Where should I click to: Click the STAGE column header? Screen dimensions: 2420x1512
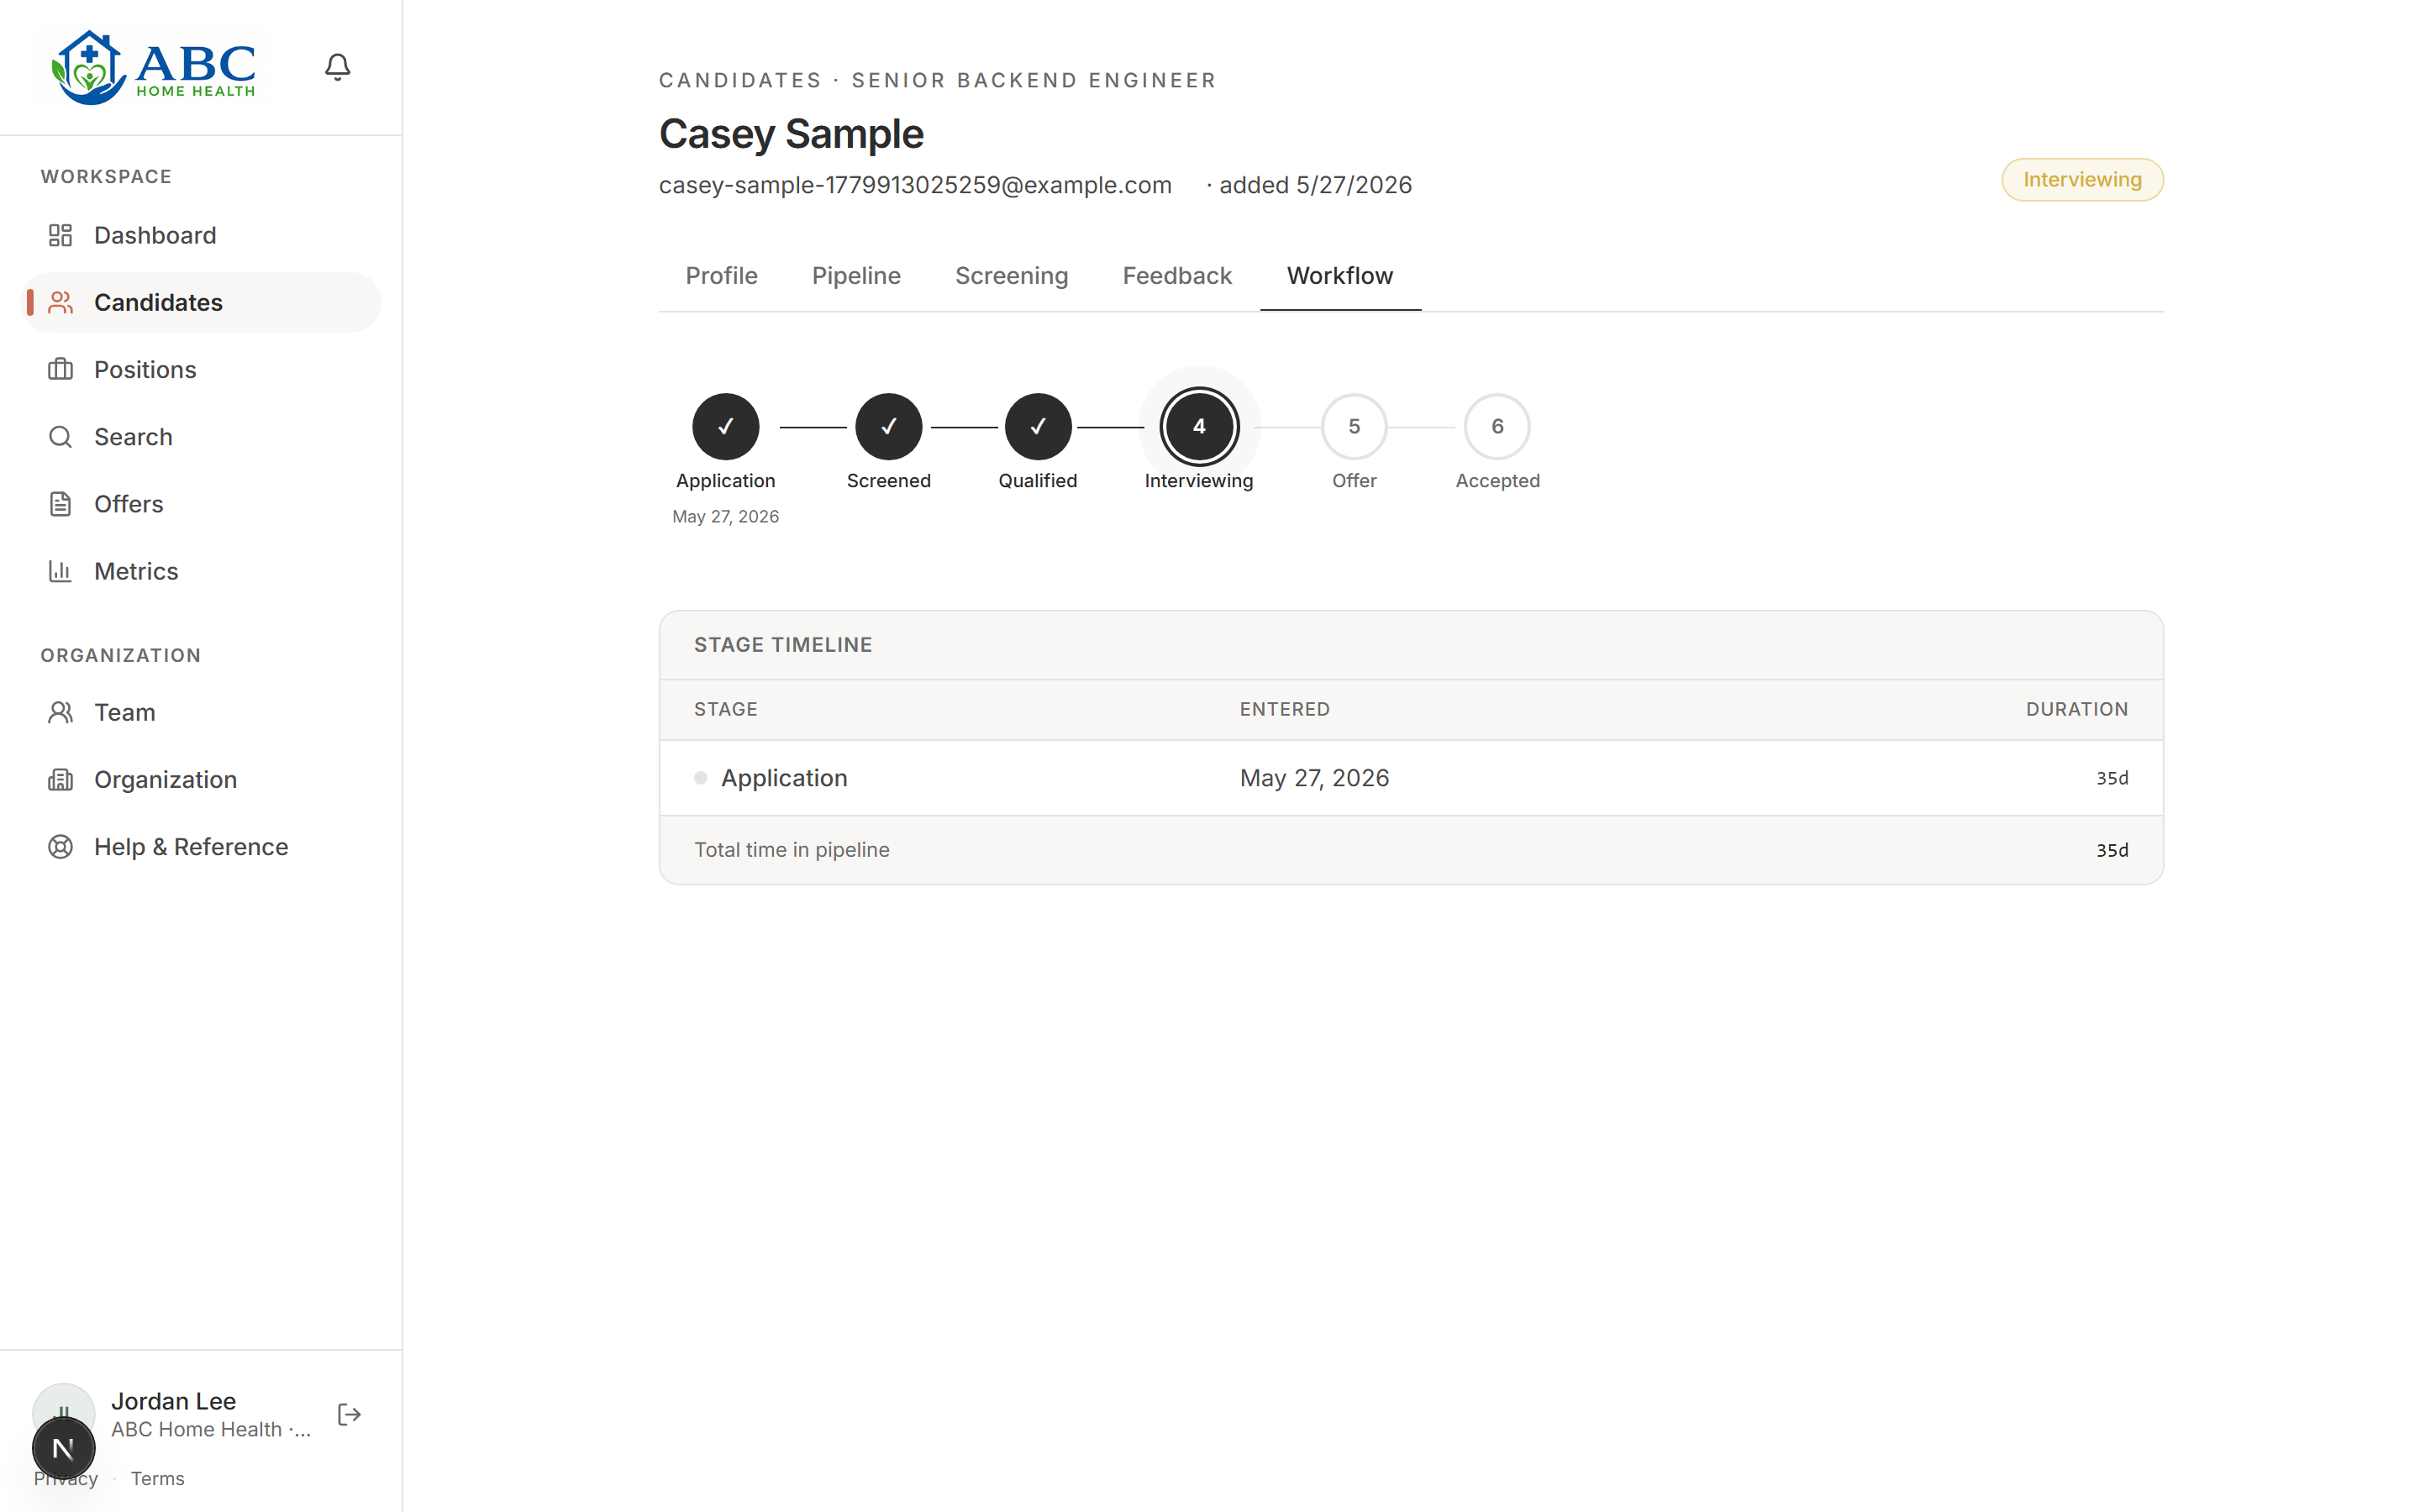tap(725, 709)
